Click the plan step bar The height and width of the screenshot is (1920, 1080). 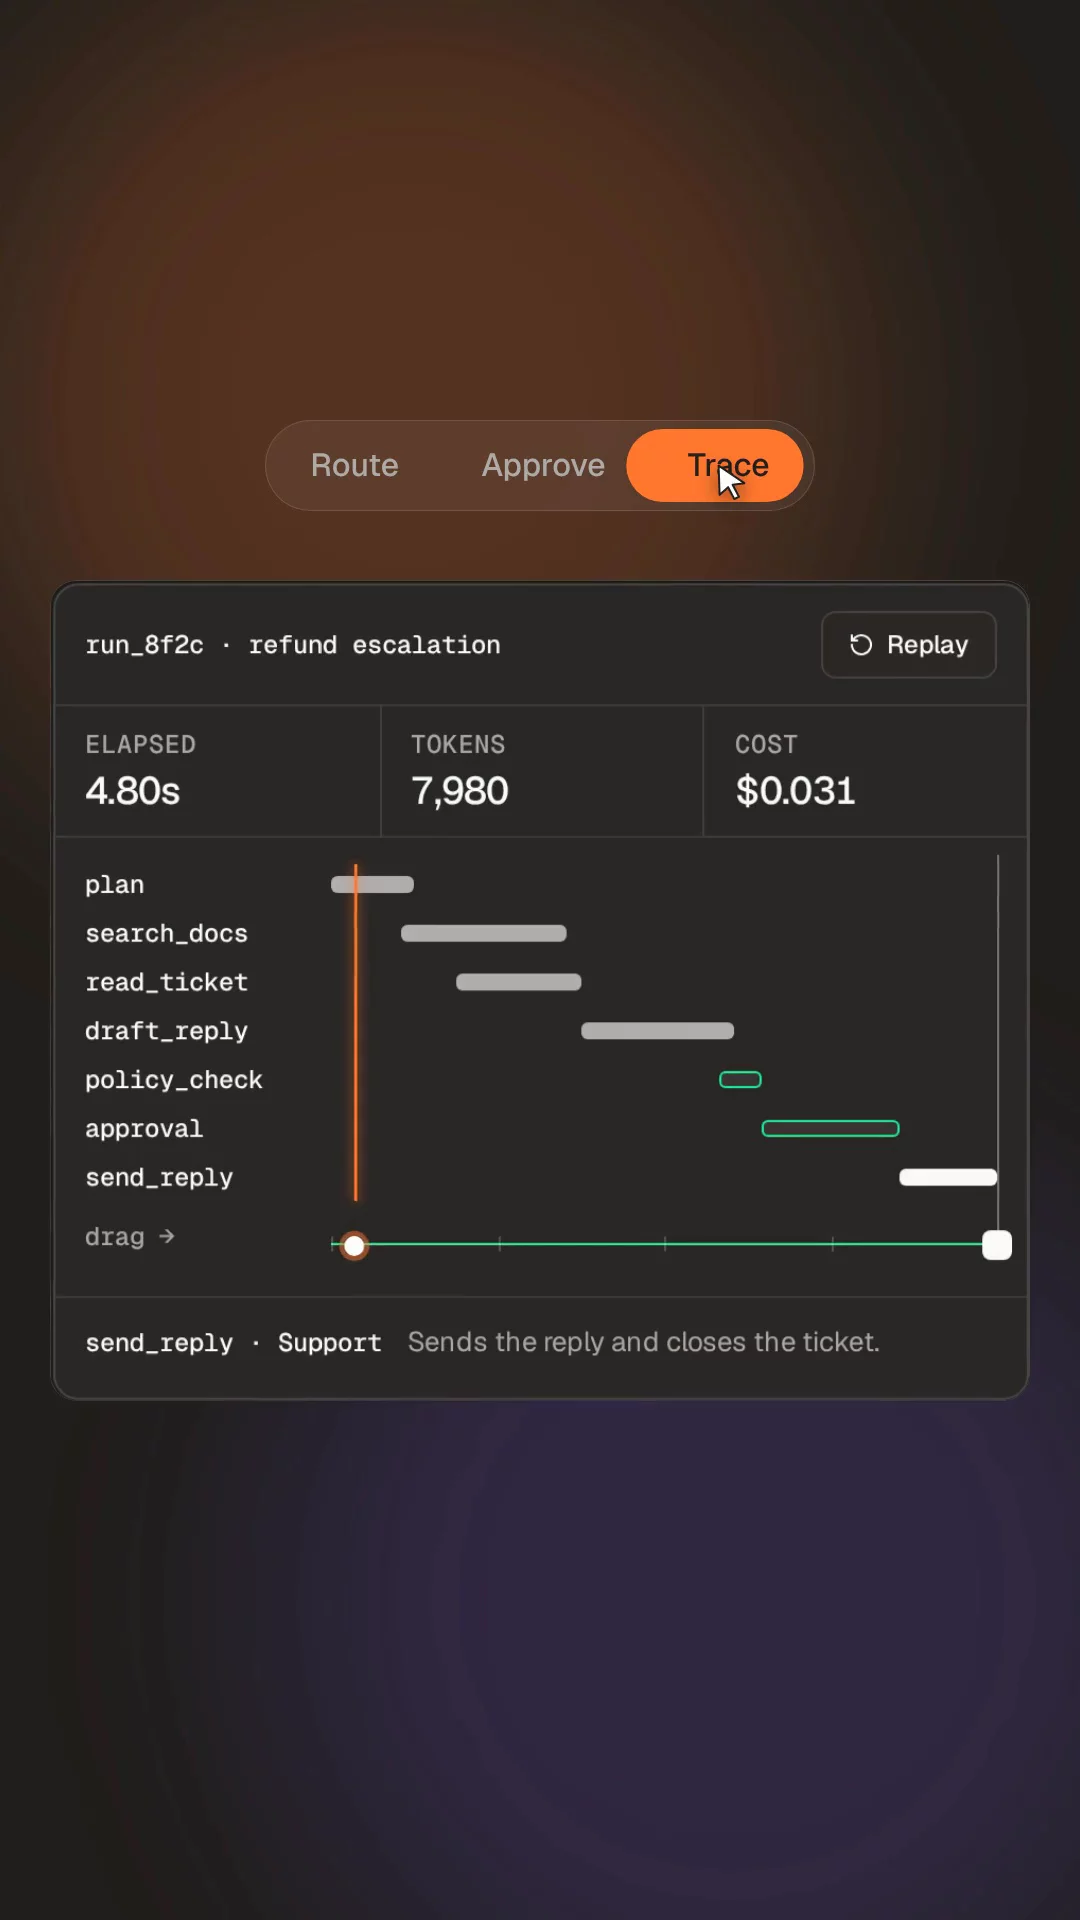click(x=372, y=884)
